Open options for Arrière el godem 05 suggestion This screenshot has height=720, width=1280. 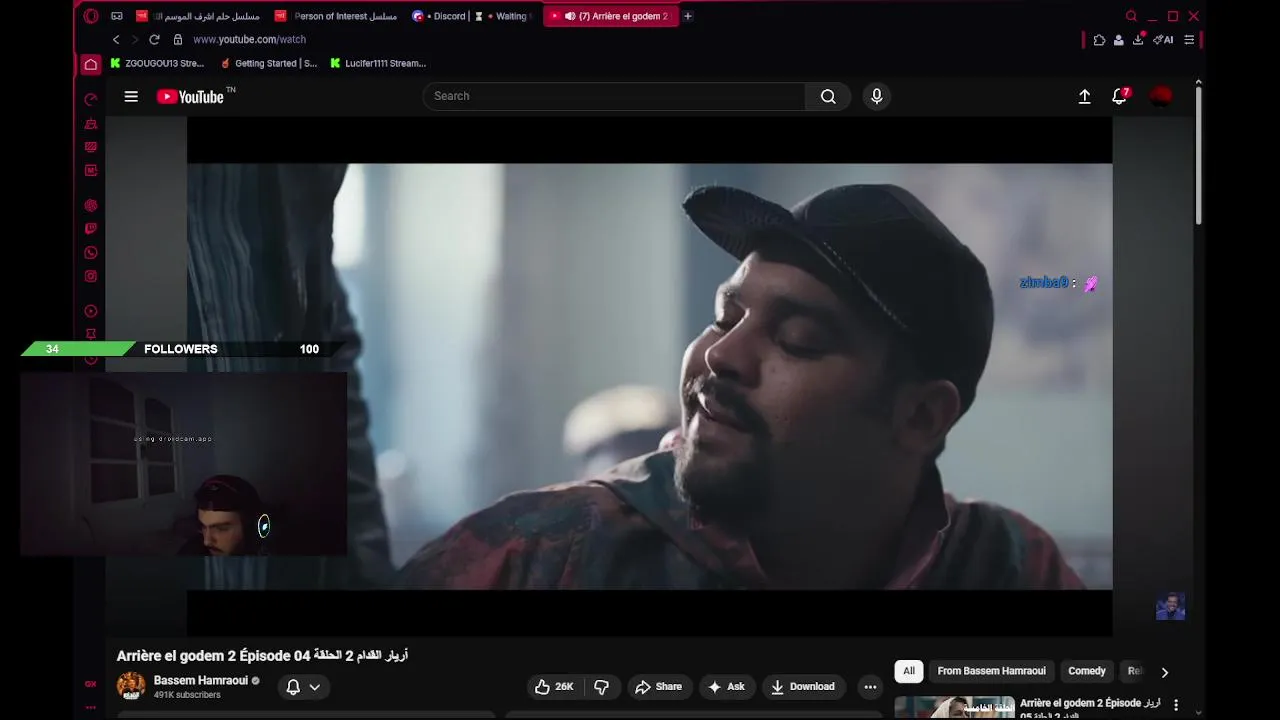1176,705
